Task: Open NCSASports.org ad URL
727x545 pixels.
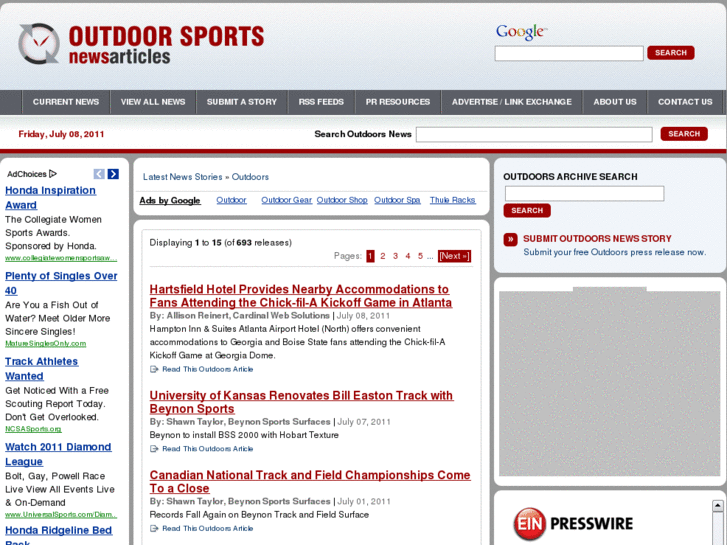Action: 33,429
